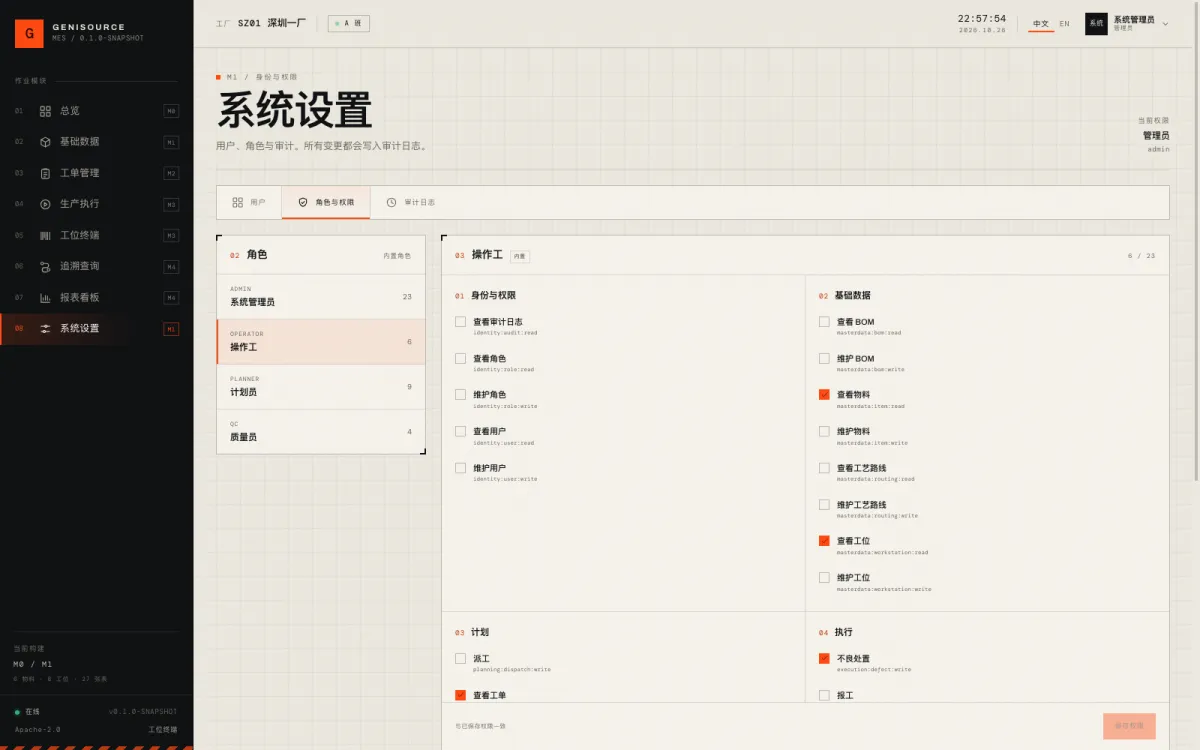The width and height of the screenshot is (1200, 750).
Task: Check the 维护工艺路线 permission
Action: tap(824, 504)
